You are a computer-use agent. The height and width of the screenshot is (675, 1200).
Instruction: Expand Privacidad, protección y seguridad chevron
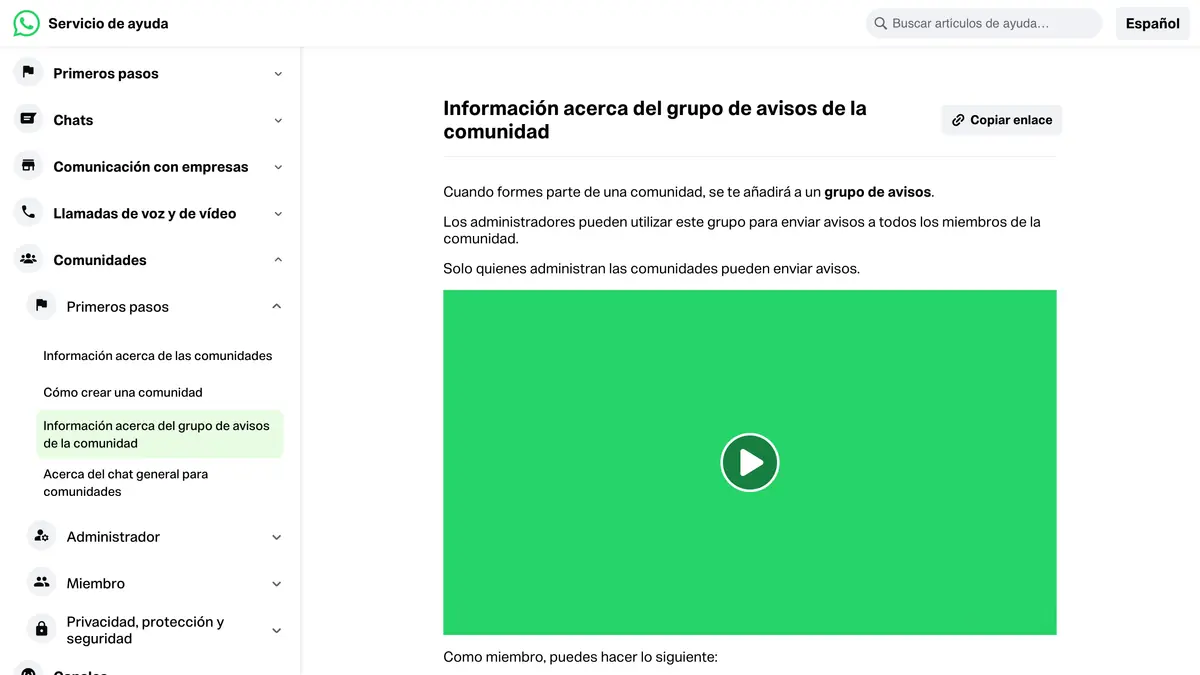(277, 630)
